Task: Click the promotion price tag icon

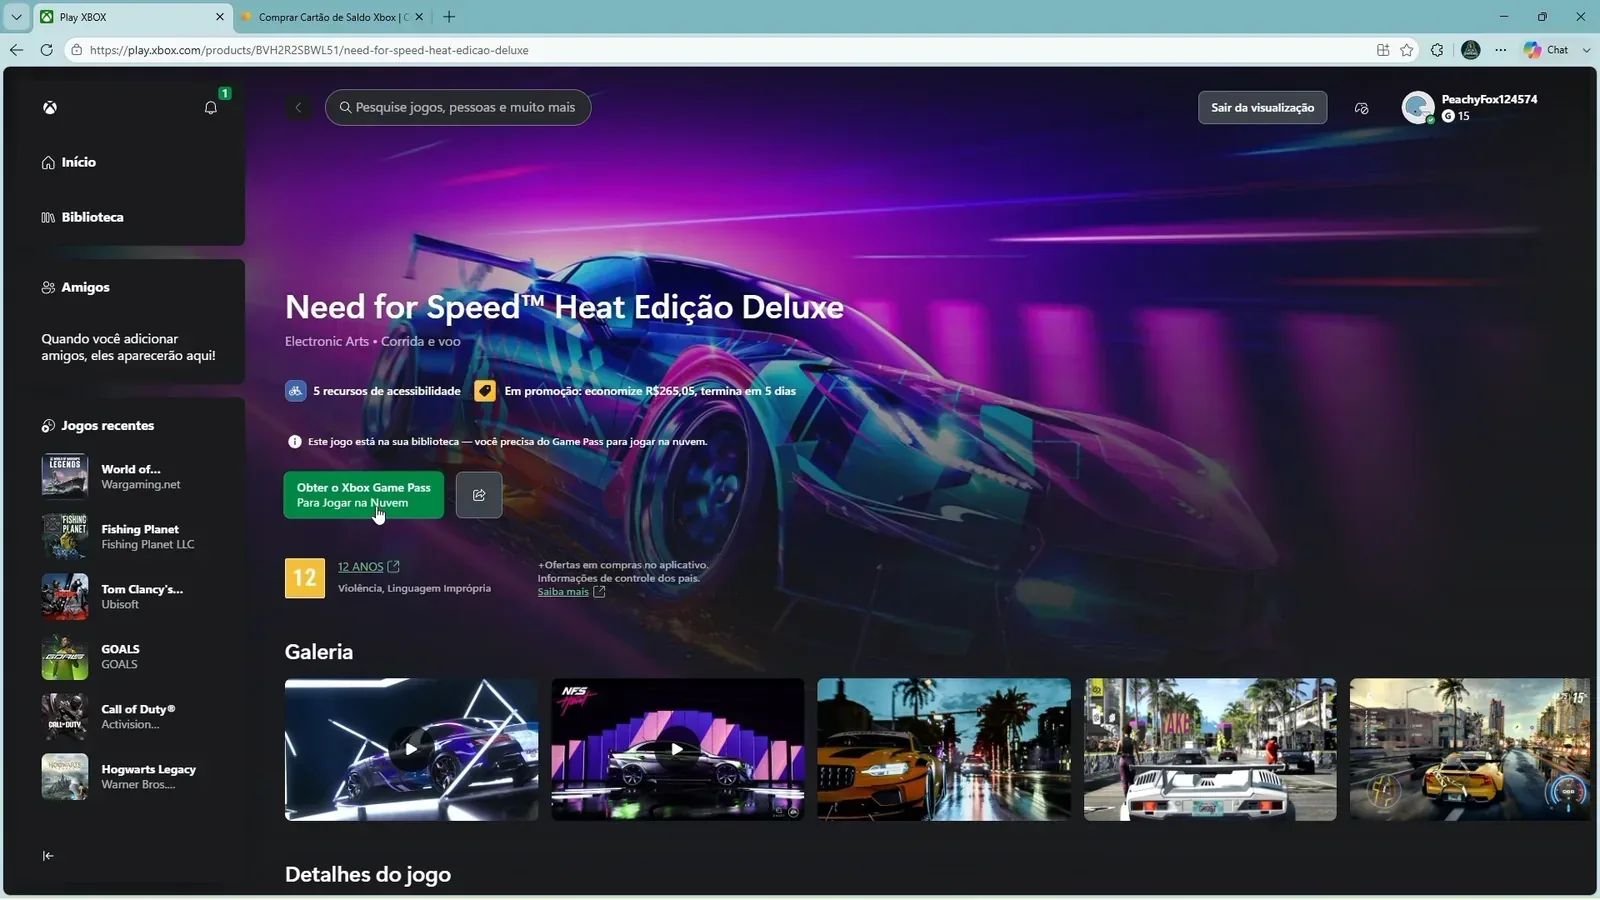Action: pyautogui.click(x=485, y=391)
